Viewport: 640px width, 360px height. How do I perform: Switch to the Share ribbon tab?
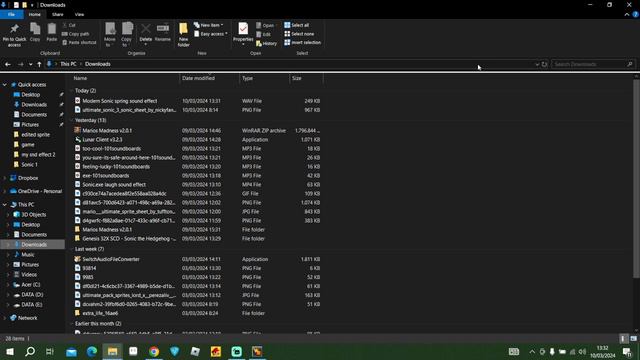coord(58,14)
